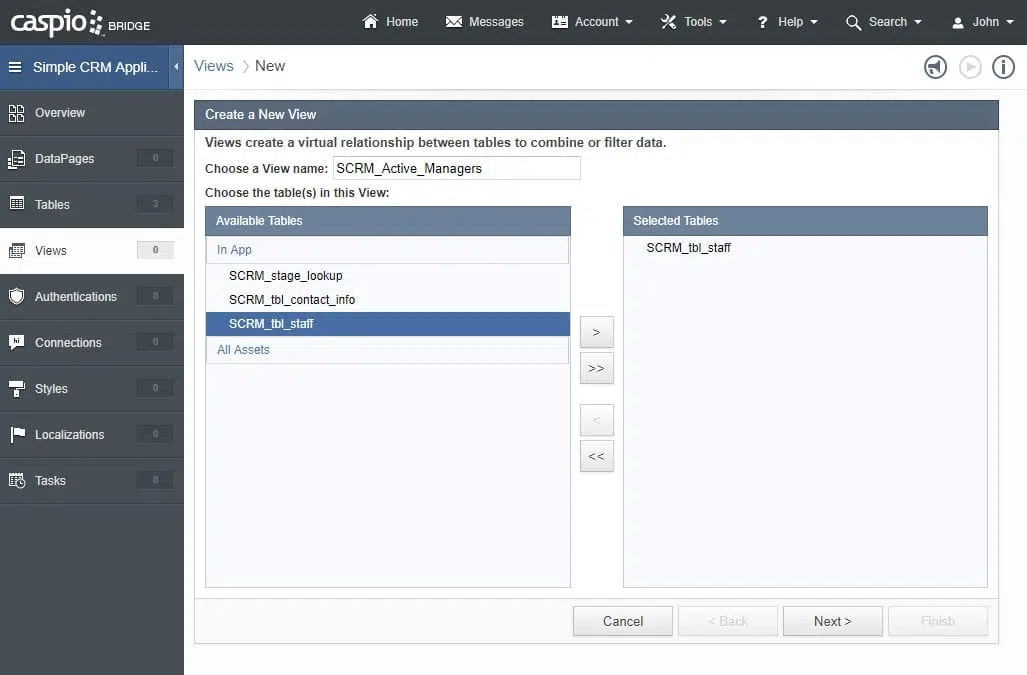The height and width of the screenshot is (675, 1027).
Task: Go to Authentications section
Action: pyautogui.click(x=75, y=297)
